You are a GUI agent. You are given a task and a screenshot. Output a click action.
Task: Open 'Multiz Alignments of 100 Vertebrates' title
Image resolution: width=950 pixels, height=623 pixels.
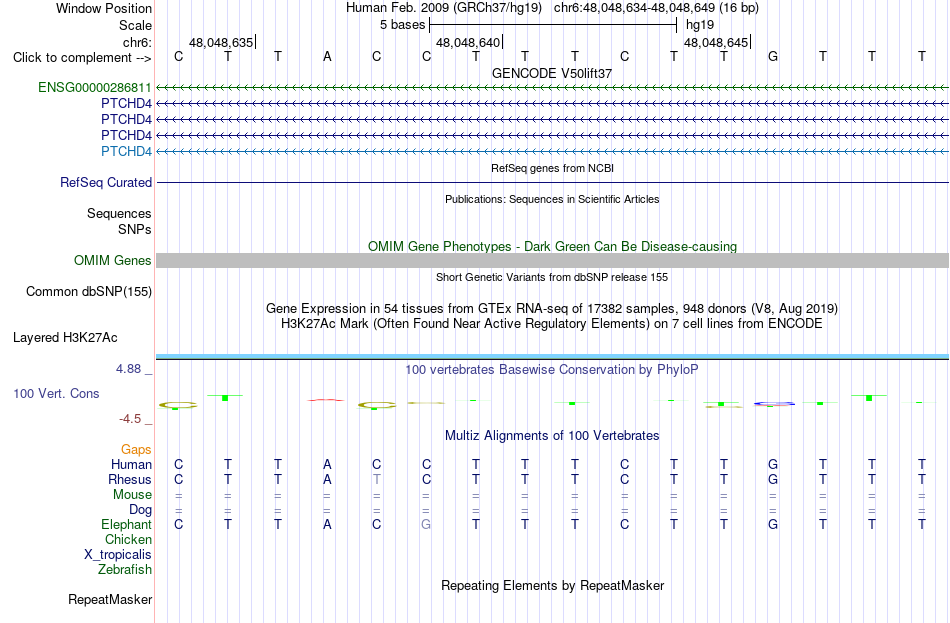point(552,436)
